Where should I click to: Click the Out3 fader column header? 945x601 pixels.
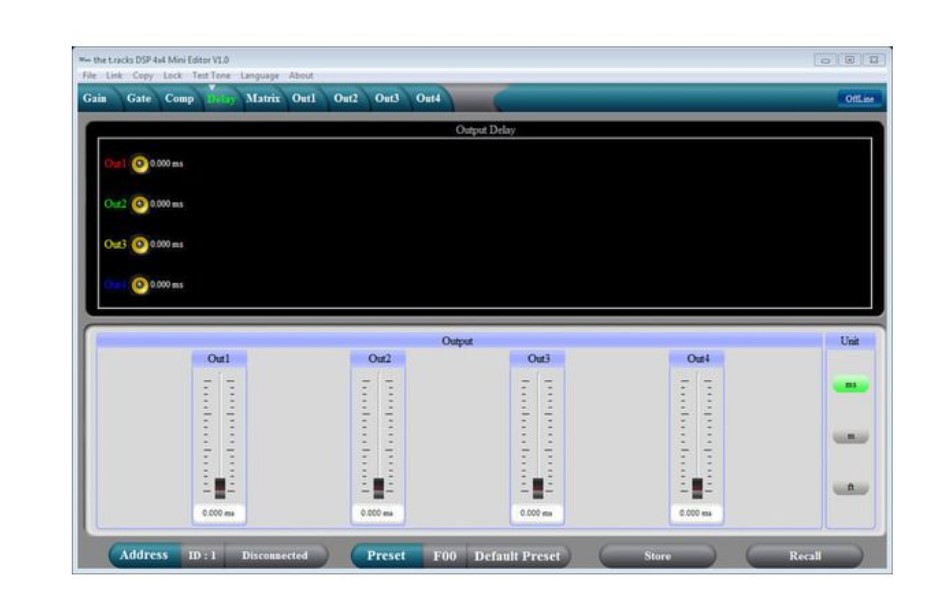click(538, 359)
